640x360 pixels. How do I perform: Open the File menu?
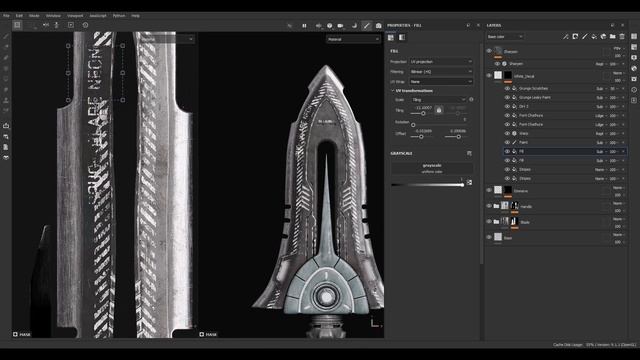(6, 16)
